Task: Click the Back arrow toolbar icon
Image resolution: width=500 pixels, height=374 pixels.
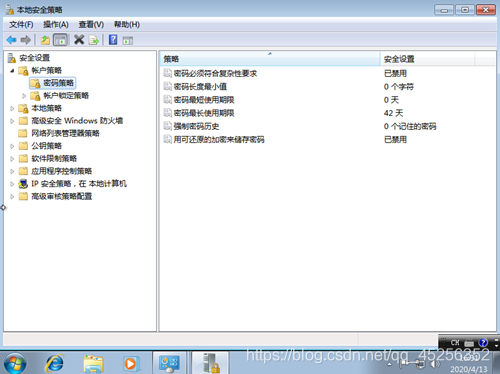Action: click(x=11, y=40)
